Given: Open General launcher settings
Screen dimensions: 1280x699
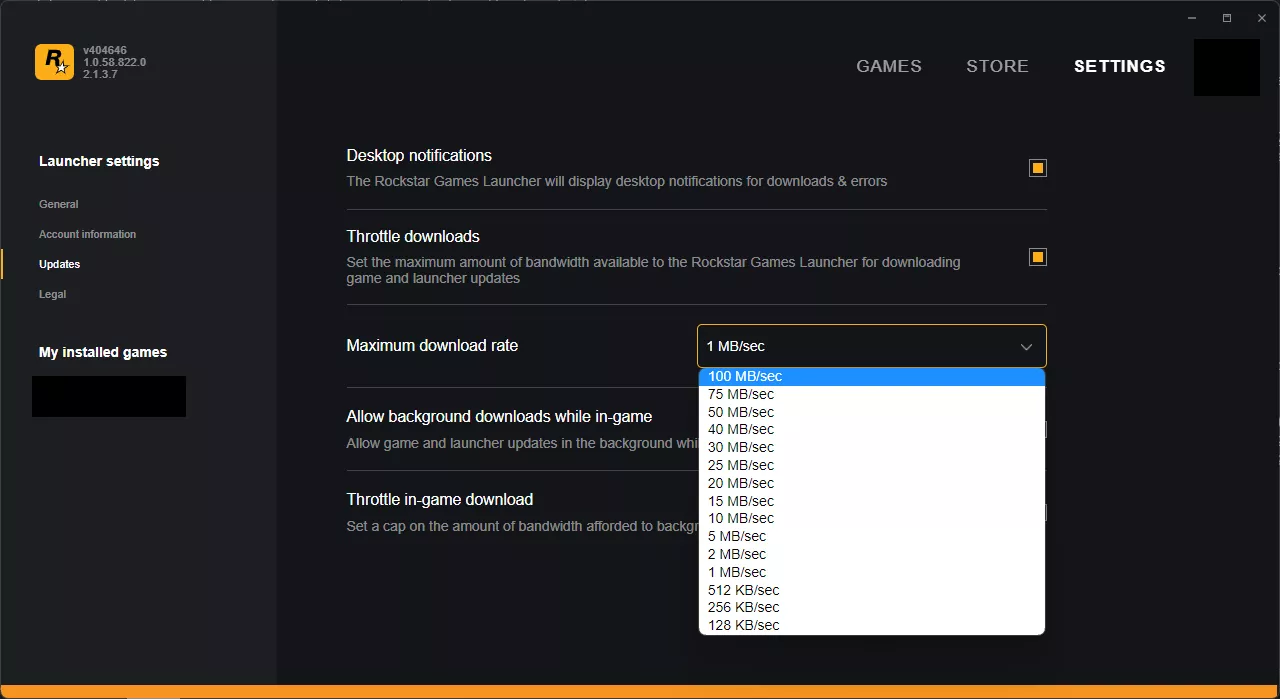Looking at the screenshot, I should point(58,204).
